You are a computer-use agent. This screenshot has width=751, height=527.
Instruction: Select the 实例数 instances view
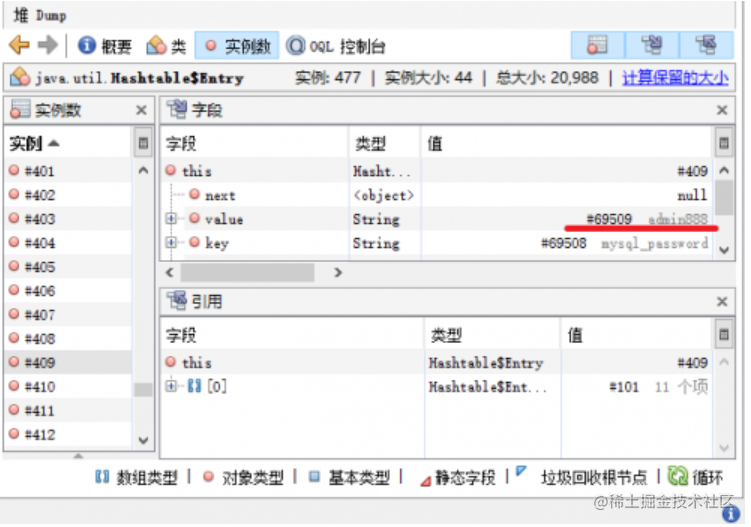237,46
